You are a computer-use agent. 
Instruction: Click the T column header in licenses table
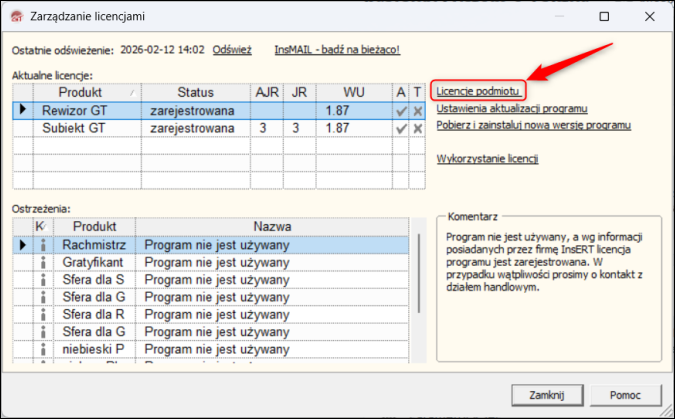[417, 93]
